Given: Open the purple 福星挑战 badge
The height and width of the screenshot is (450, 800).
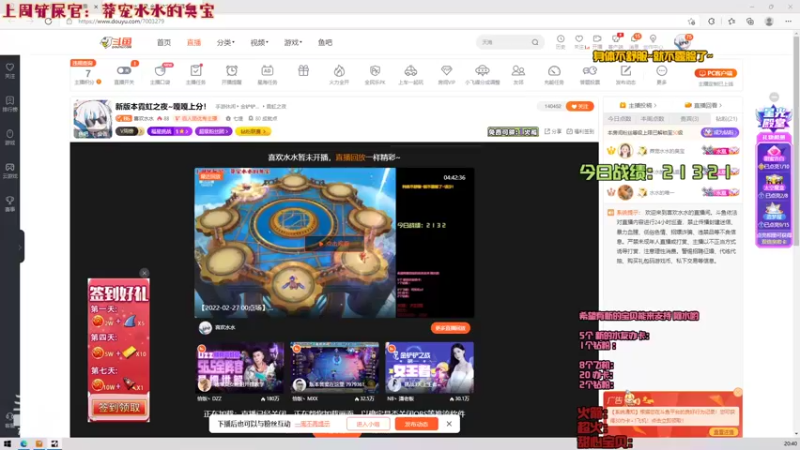Looking at the screenshot, I should click(169, 132).
